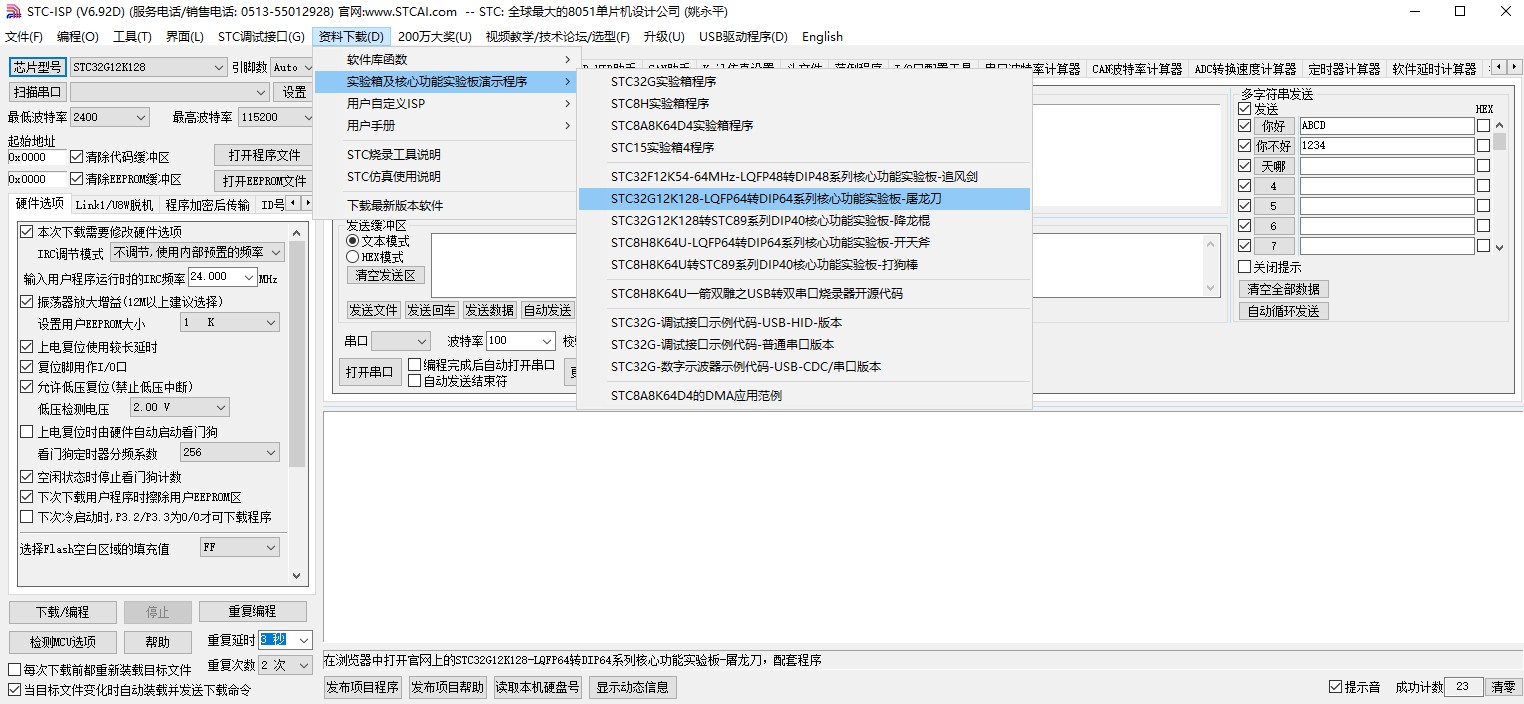Click the 清零 counter reset button
The height and width of the screenshot is (704, 1524).
click(x=1503, y=687)
